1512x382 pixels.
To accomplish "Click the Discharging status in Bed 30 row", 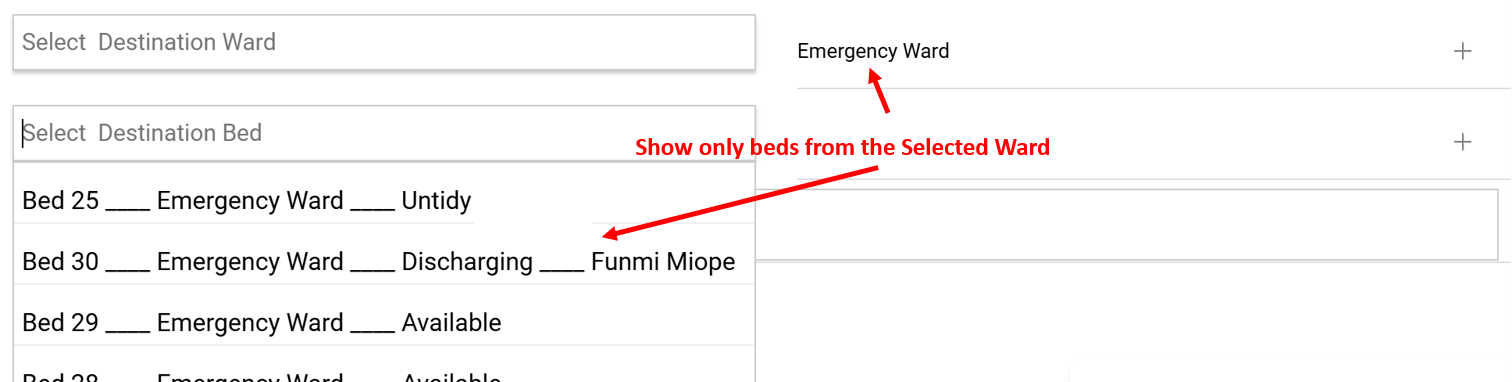I will [x=467, y=263].
